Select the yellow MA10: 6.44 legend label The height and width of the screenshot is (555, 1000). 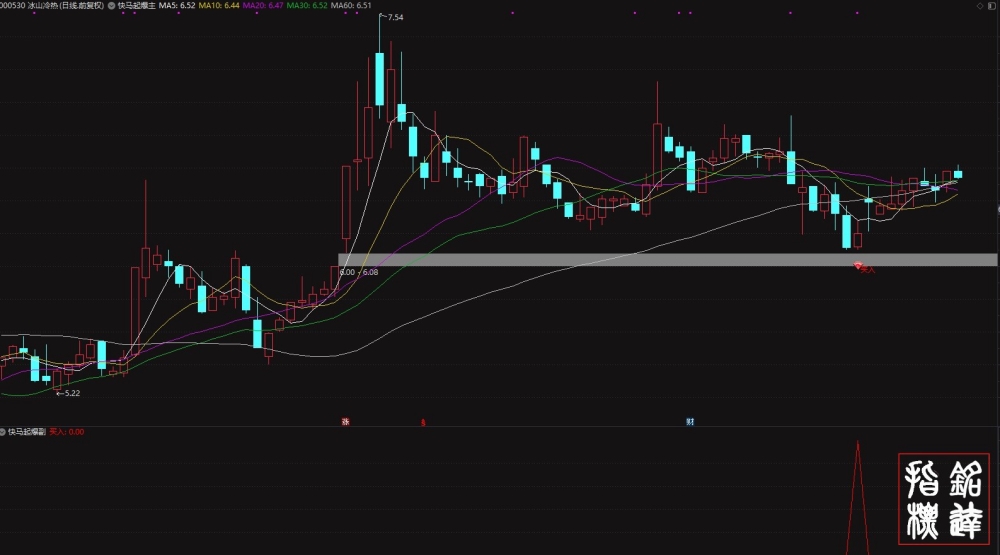point(219,5)
